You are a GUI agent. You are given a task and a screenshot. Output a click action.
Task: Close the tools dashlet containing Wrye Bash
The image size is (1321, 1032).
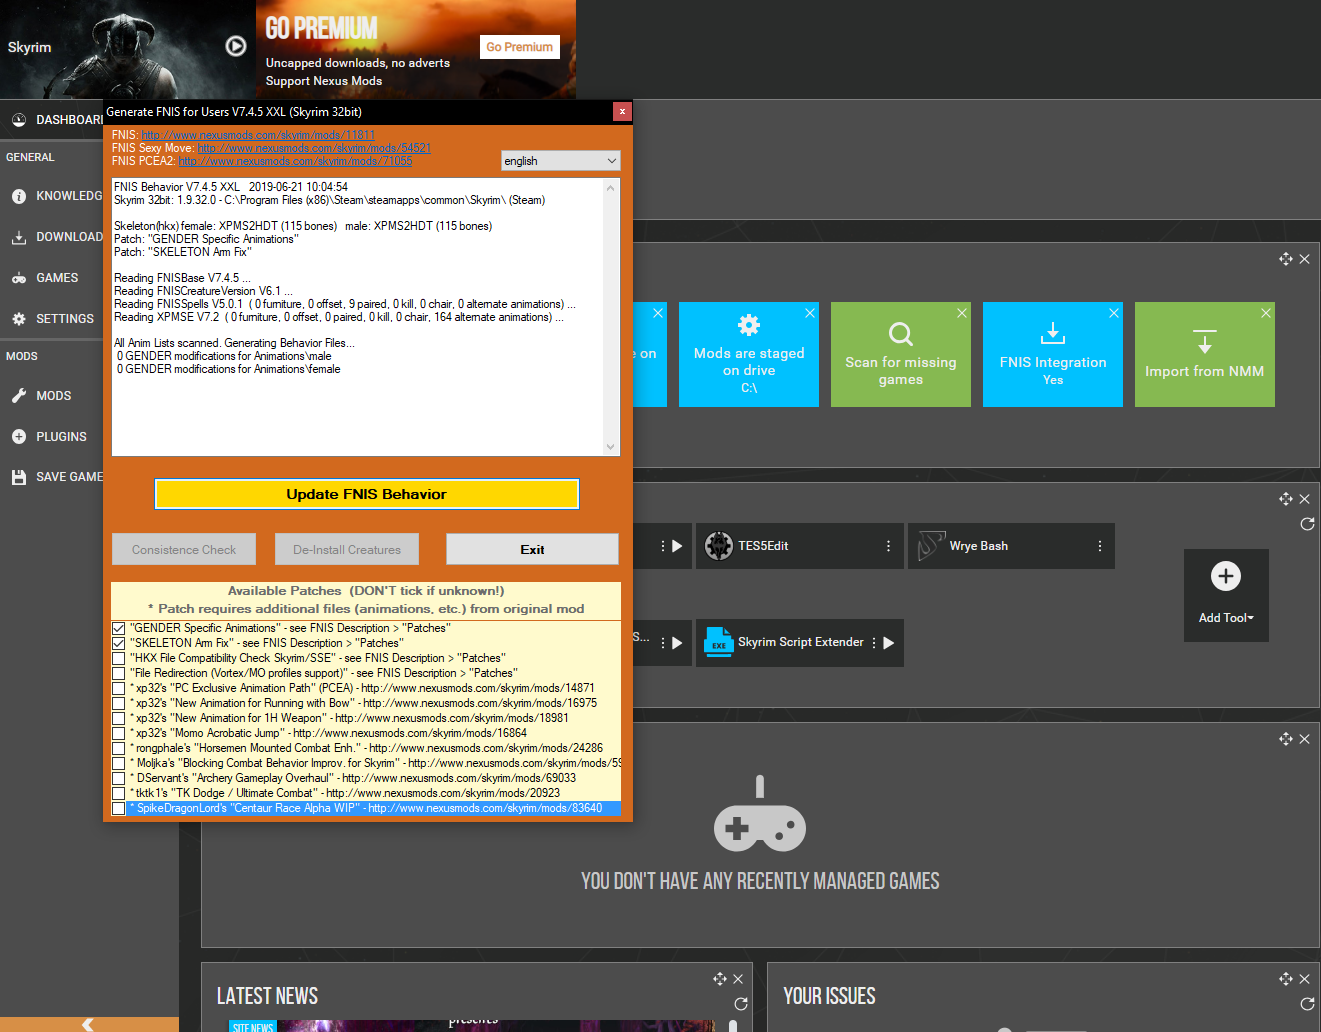pyautogui.click(x=1304, y=499)
